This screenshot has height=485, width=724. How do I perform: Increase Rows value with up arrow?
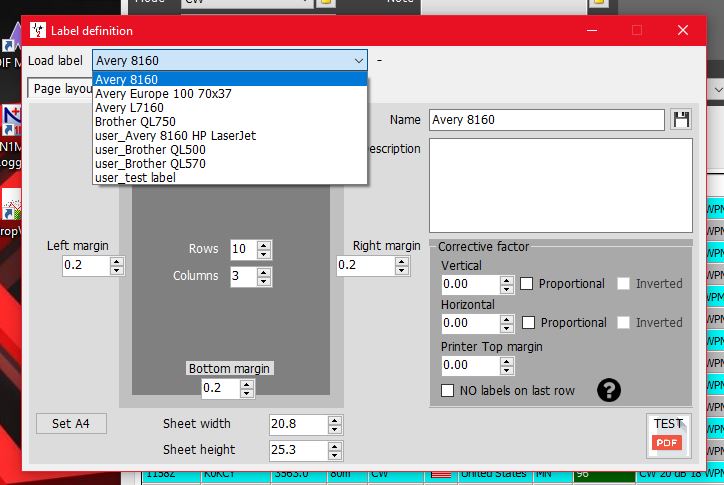point(264,245)
